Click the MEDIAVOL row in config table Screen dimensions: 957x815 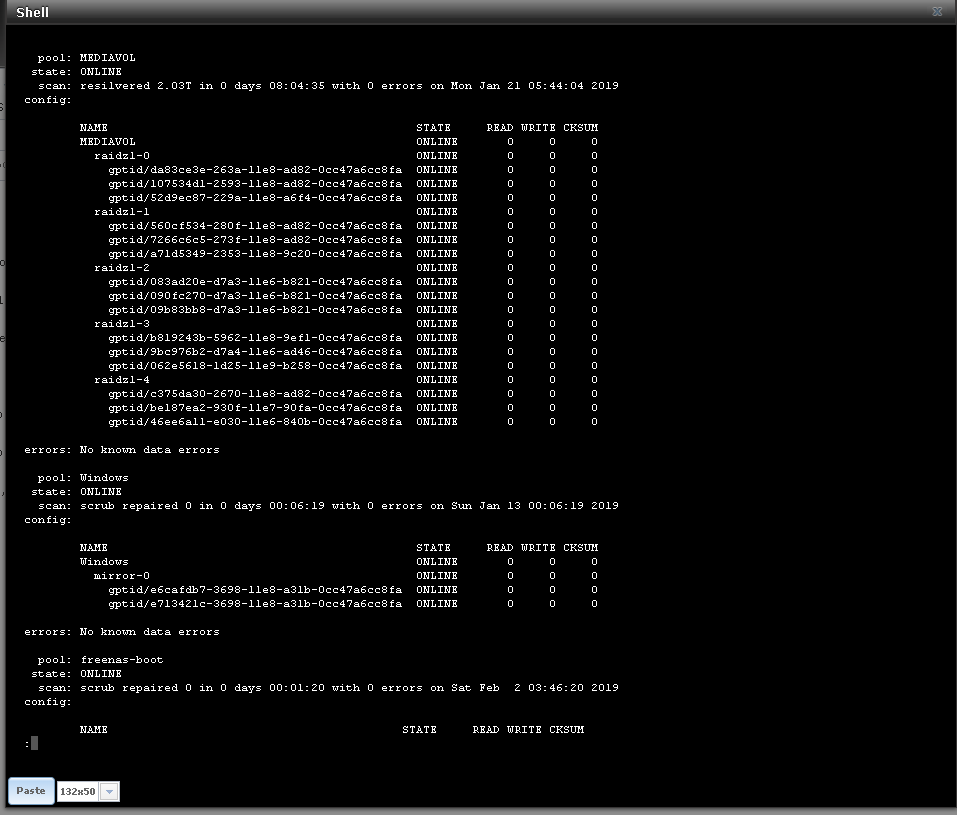tap(339, 142)
